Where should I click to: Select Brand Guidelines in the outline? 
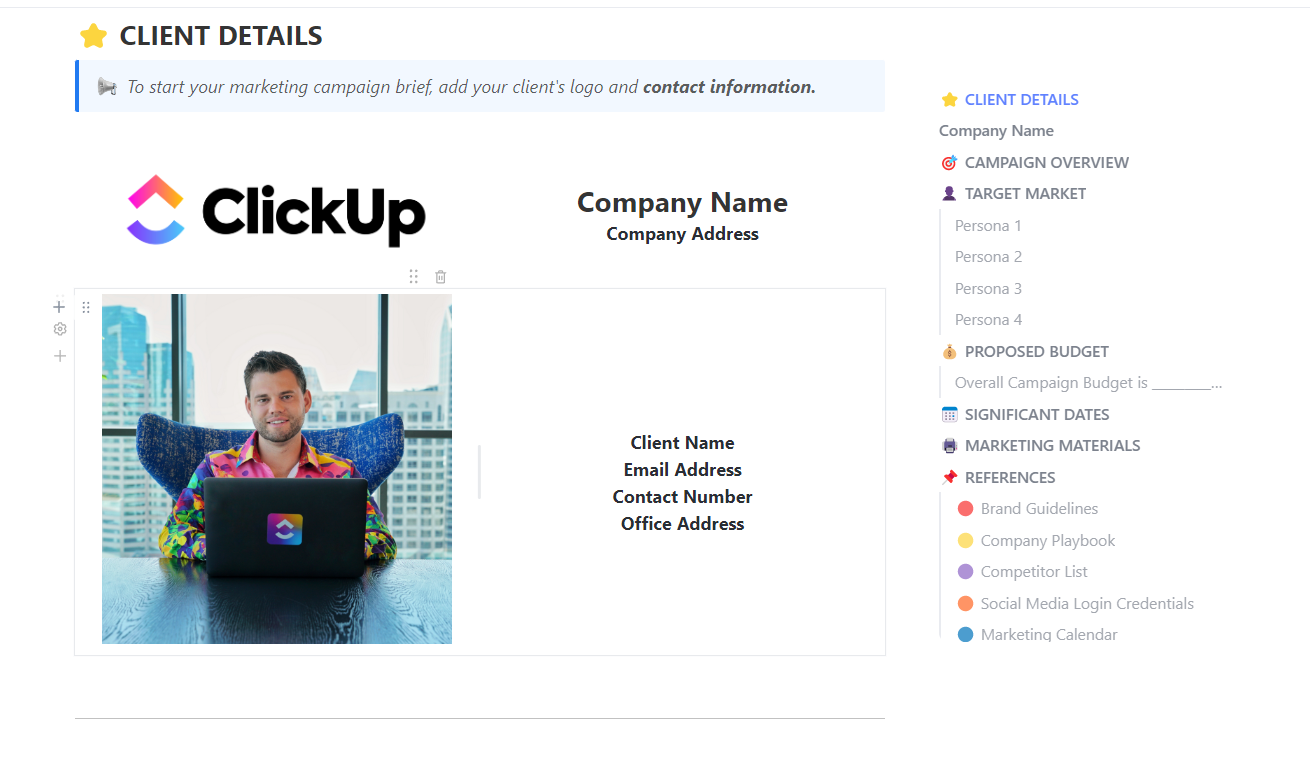click(1039, 509)
